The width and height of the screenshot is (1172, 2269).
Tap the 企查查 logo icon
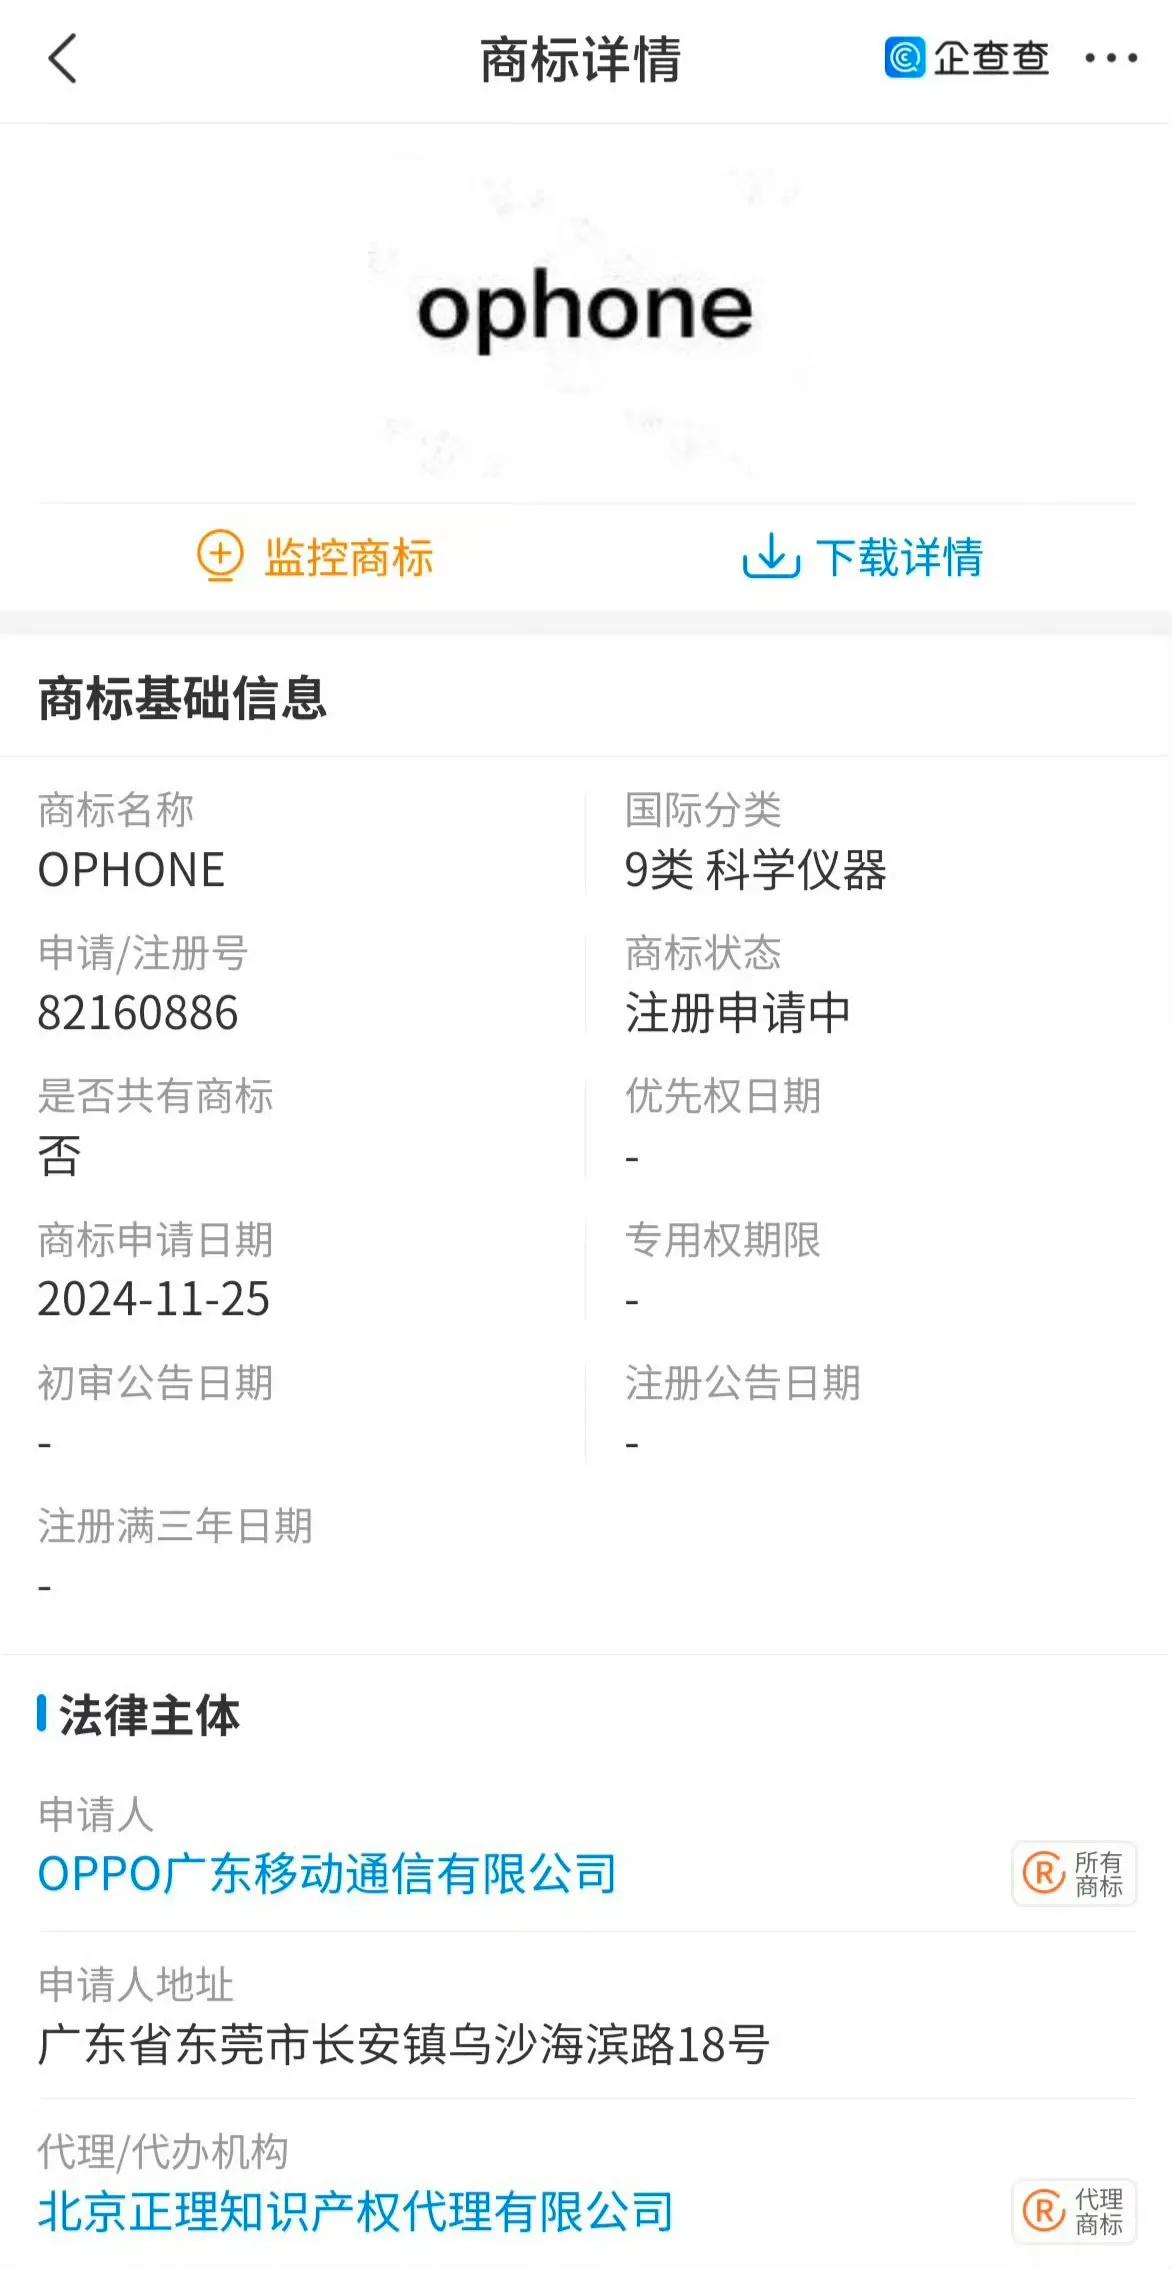(904, 57)
